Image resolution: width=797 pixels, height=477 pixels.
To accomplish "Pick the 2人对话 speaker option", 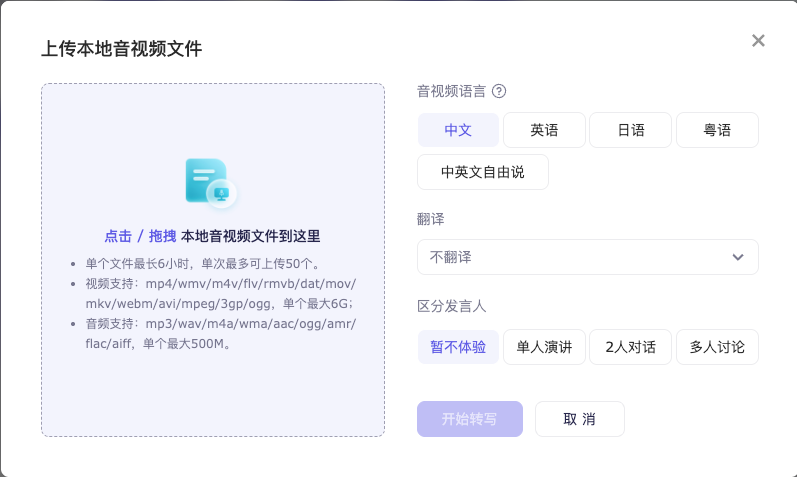I will 630,347.
